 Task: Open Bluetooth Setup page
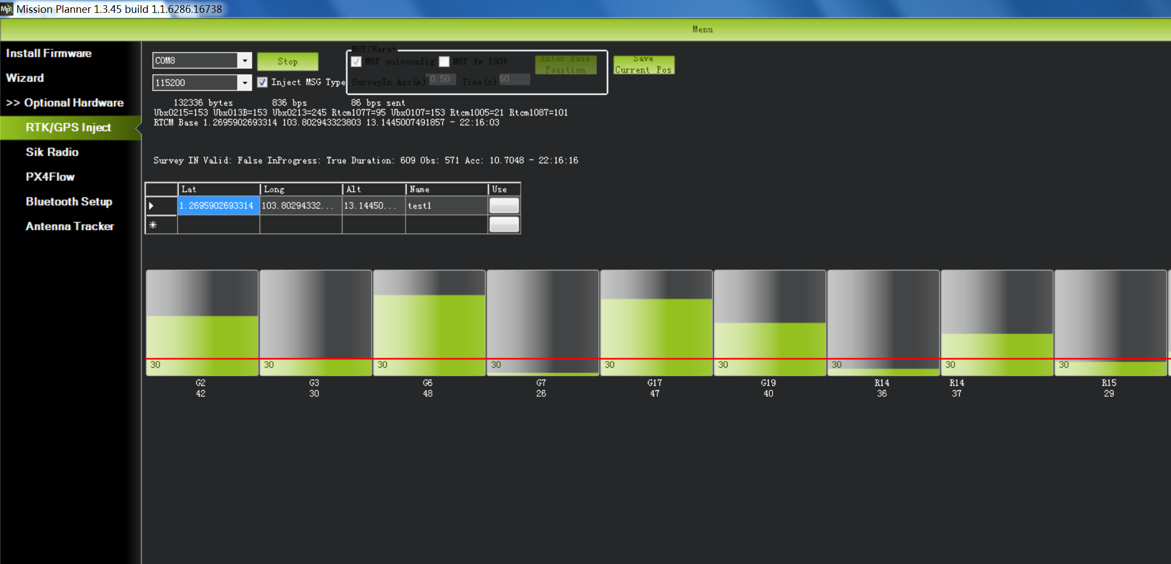click(x=69, y=202)
